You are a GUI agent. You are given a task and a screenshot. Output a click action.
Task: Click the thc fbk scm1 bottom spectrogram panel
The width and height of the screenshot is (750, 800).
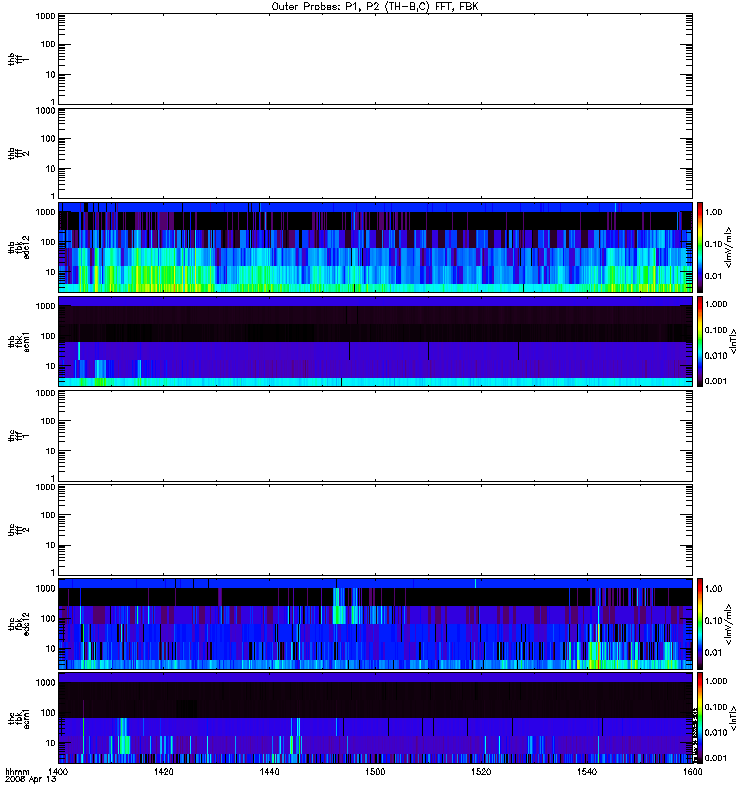[x=376, y=718]
